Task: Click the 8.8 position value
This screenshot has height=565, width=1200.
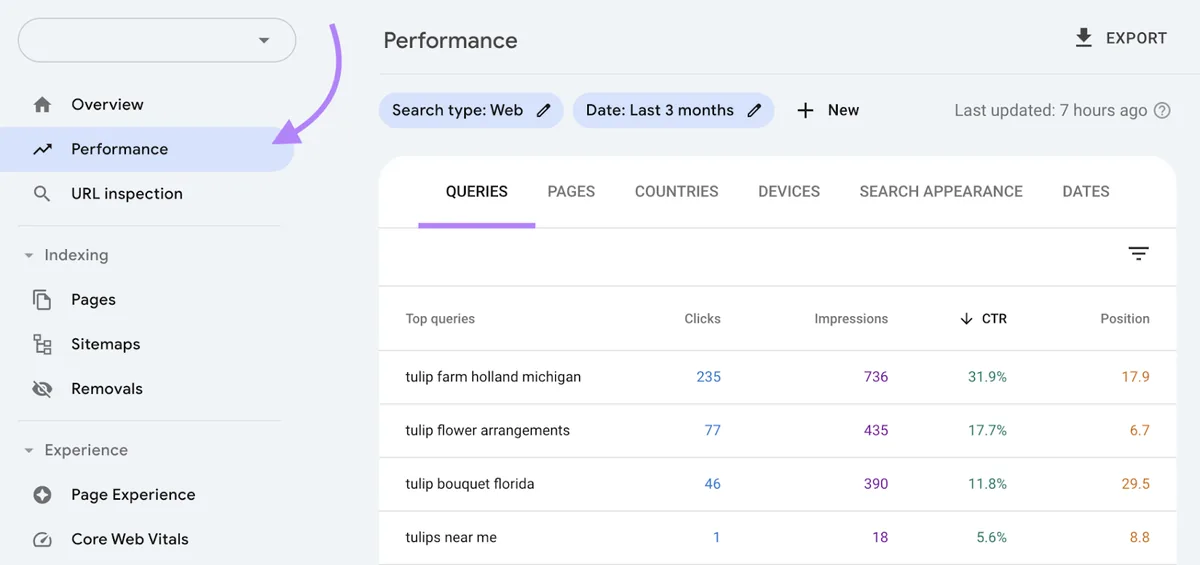Action: (x=1139, y=538)
